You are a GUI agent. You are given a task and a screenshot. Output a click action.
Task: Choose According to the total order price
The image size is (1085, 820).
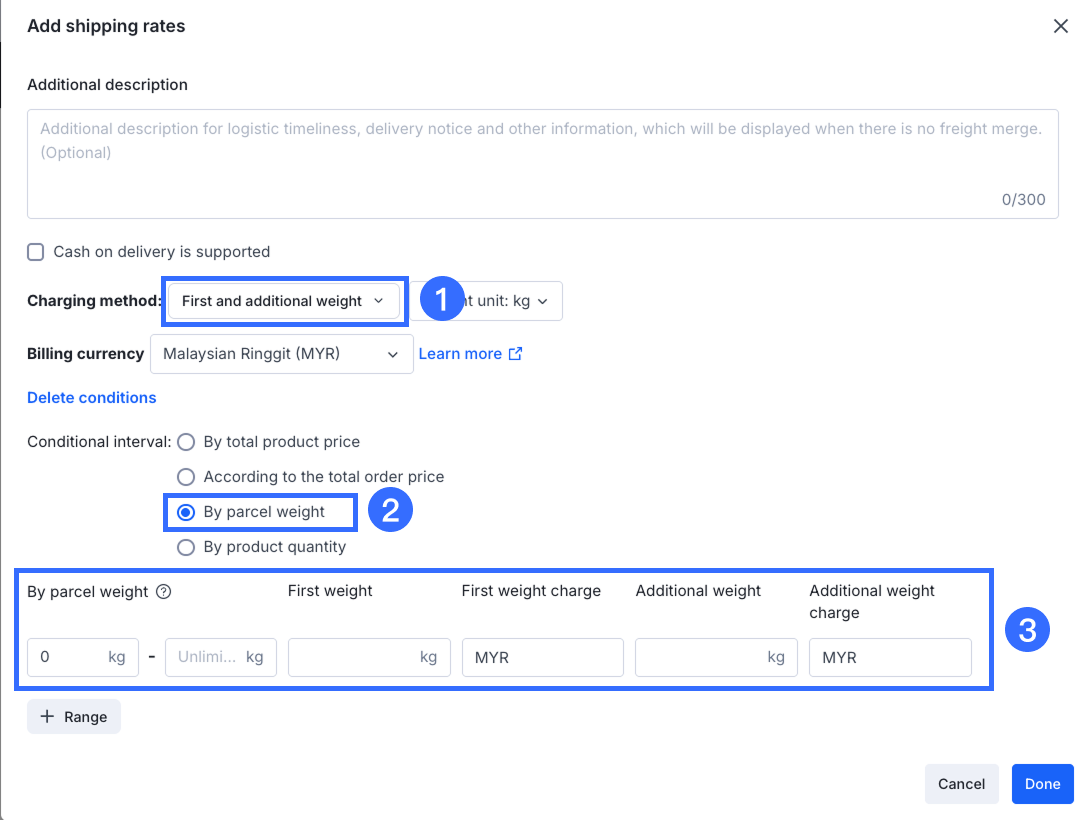click(x=186, y=477)
